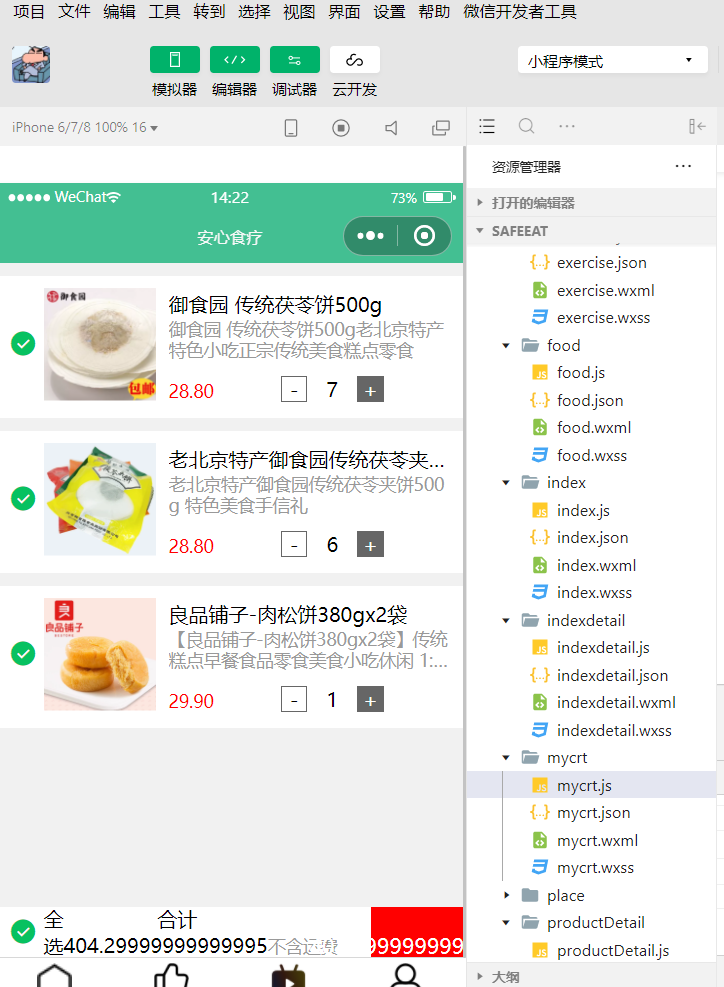Click the 茯苓饼 plate product thumbnail
724x987 pixels.
tap(99, 344)
